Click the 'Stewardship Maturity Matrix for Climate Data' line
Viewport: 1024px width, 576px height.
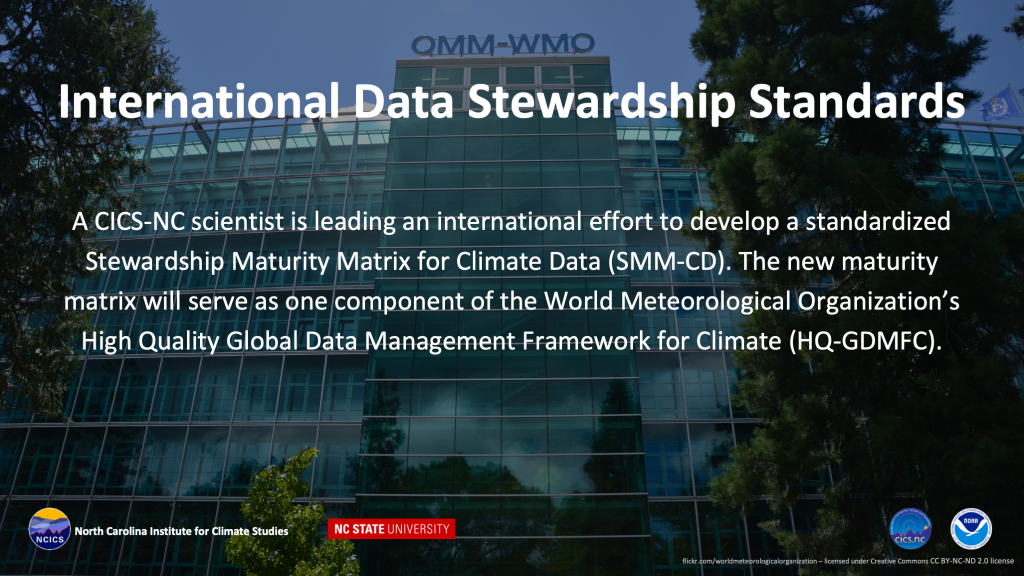coord(511,262)
